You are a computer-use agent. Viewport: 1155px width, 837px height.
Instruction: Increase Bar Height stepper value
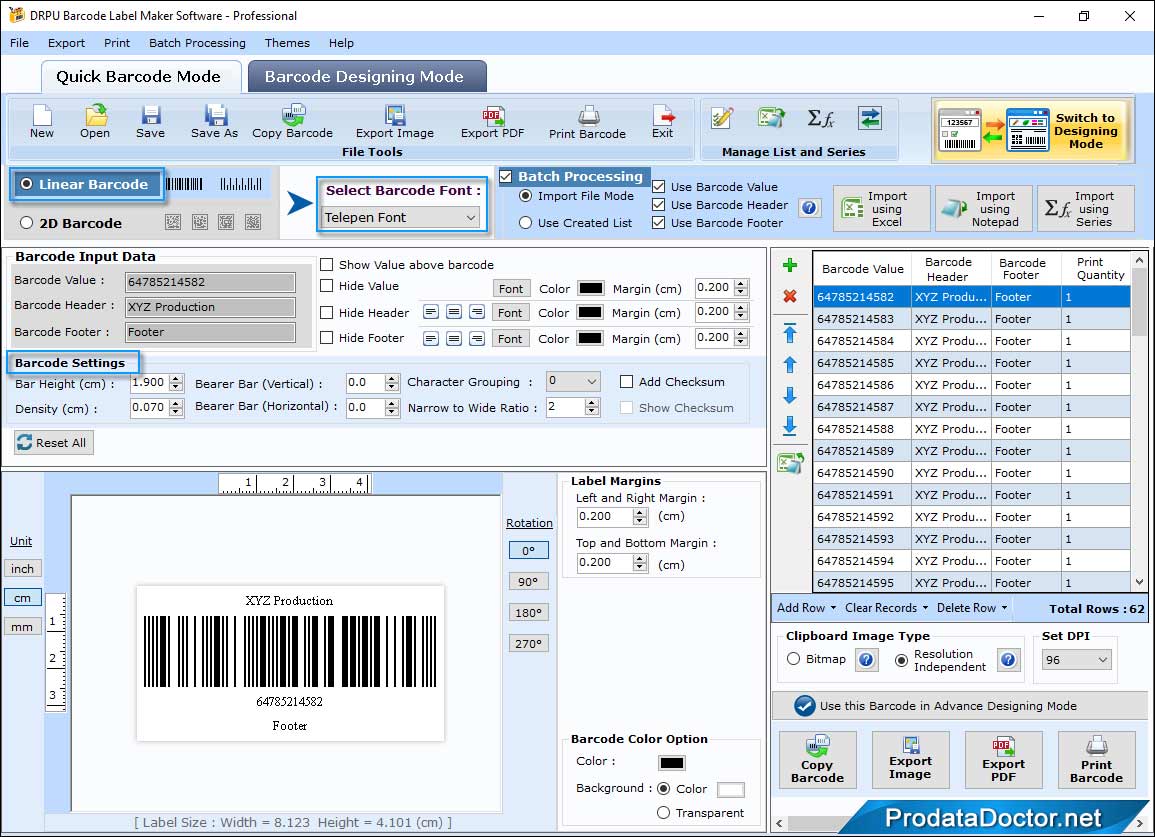(x=176, y=379)
